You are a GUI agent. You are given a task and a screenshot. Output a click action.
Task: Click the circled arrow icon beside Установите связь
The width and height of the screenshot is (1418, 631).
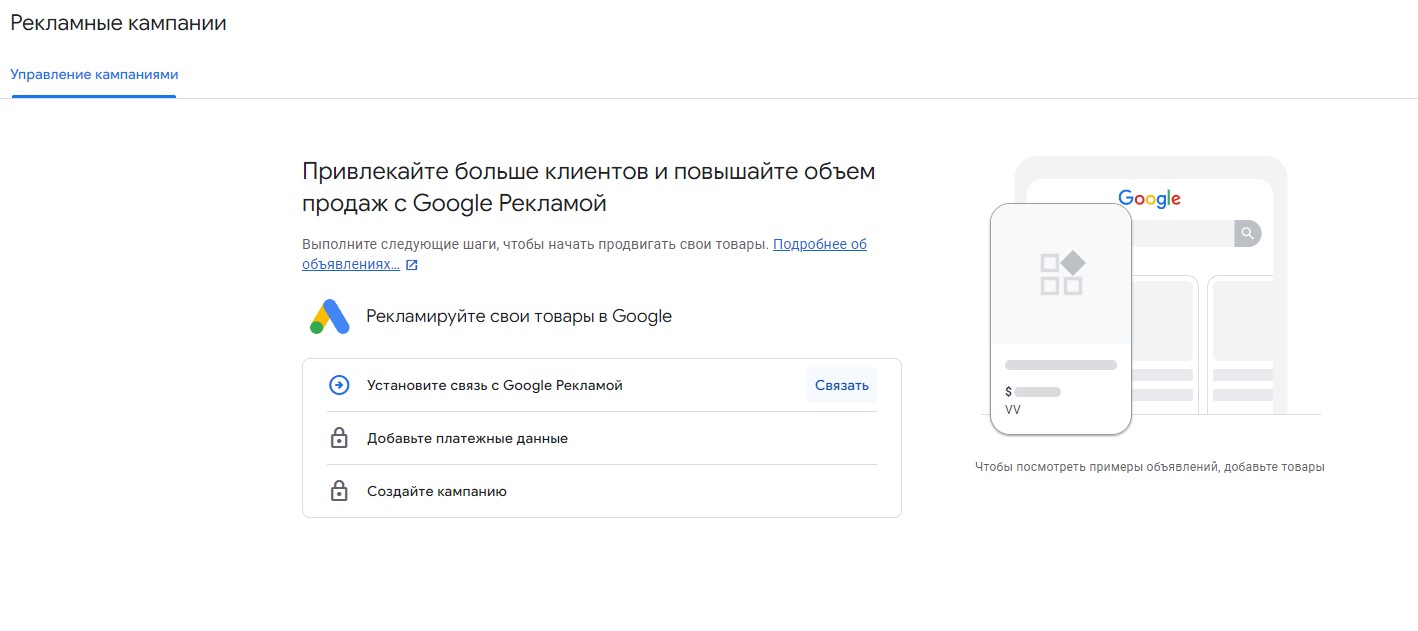click(x=339, y=385)
